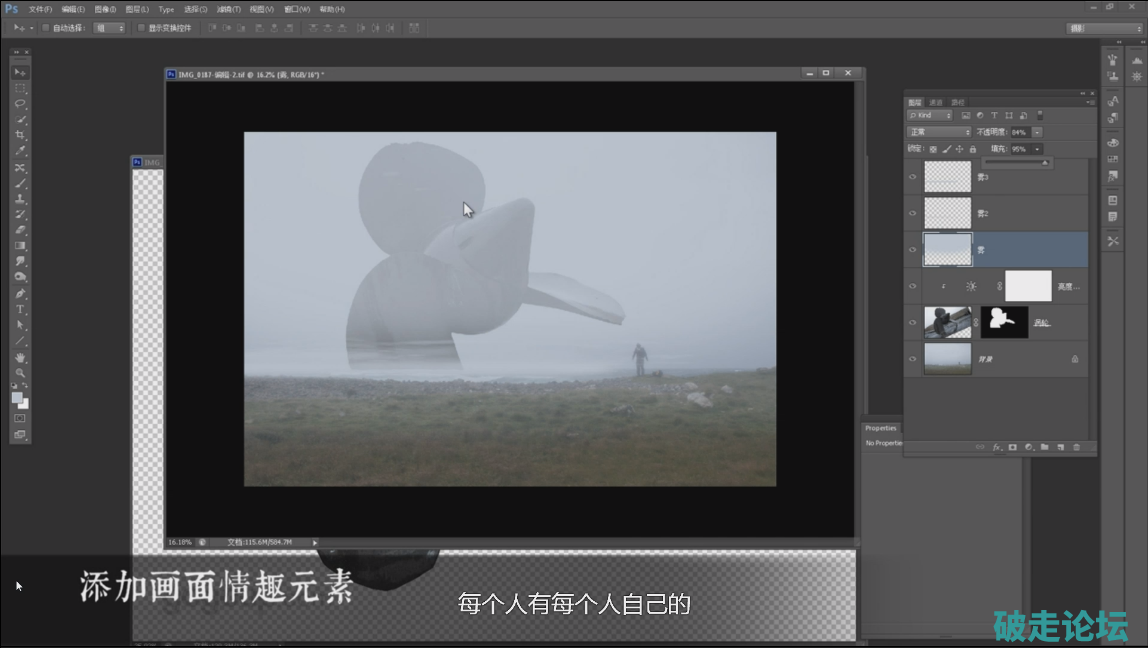Select the Clone Stamp tool
1148x648 pixels.
tap(20, 199)
